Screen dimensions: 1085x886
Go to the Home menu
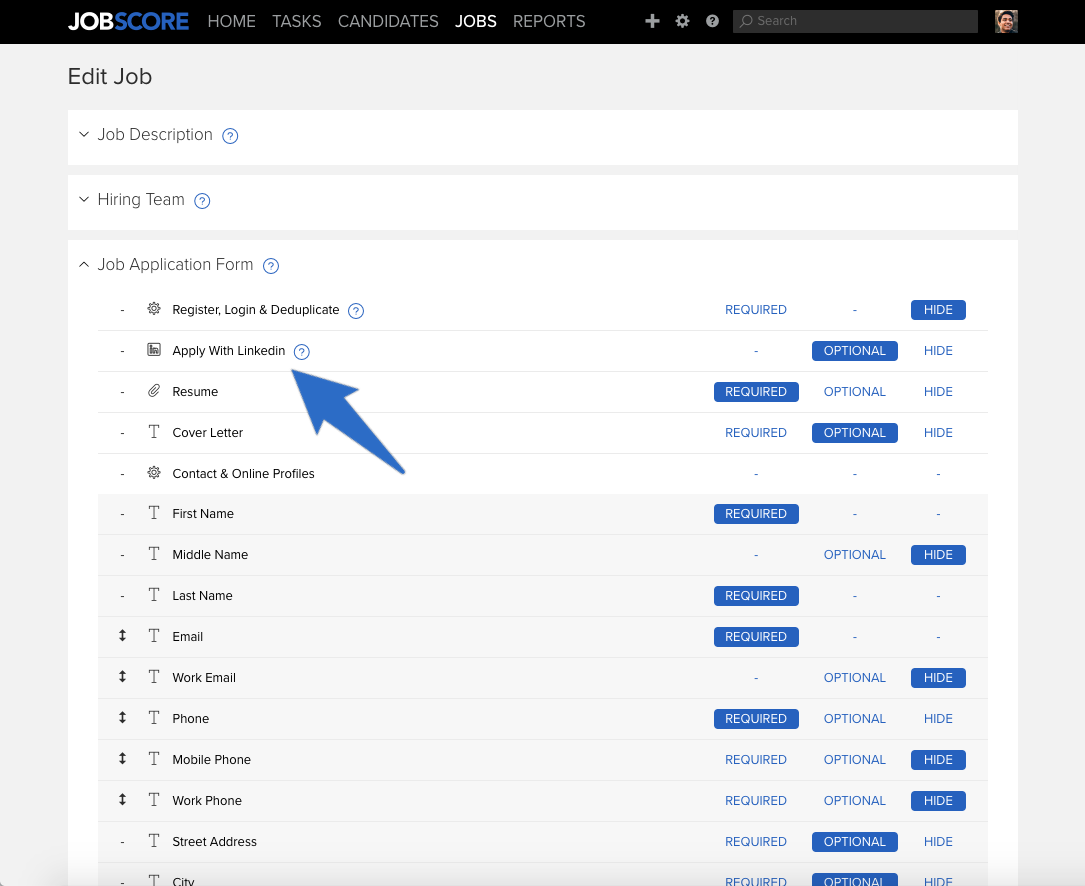(232, 21)
